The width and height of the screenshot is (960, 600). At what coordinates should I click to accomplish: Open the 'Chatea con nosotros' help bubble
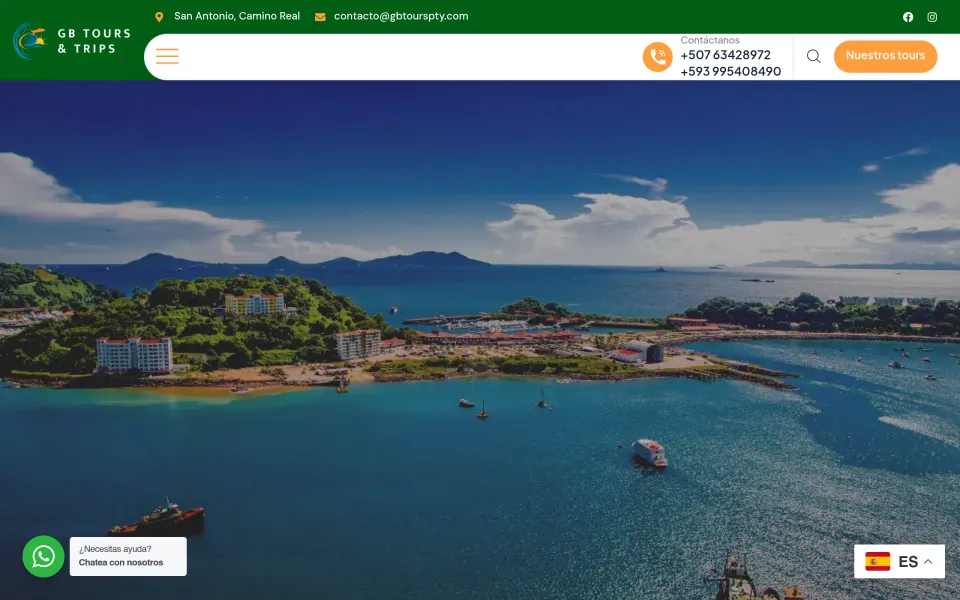pyautogui.click(x=128, y=557)
